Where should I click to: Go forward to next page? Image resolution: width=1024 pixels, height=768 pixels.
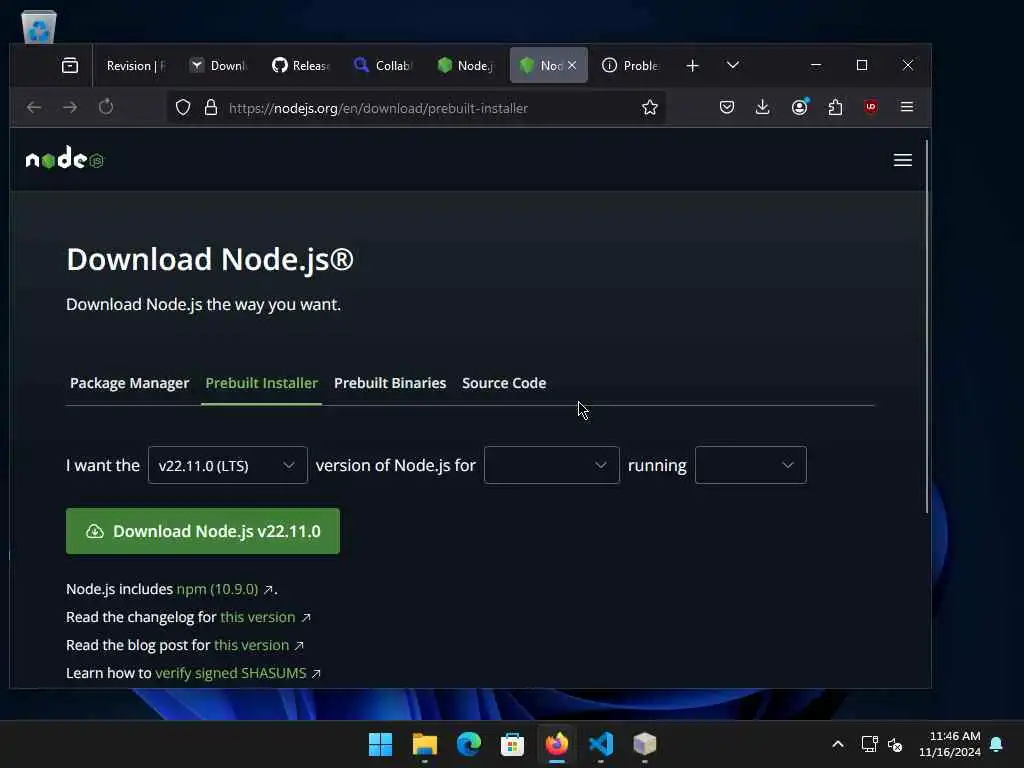tap(70, 107)
